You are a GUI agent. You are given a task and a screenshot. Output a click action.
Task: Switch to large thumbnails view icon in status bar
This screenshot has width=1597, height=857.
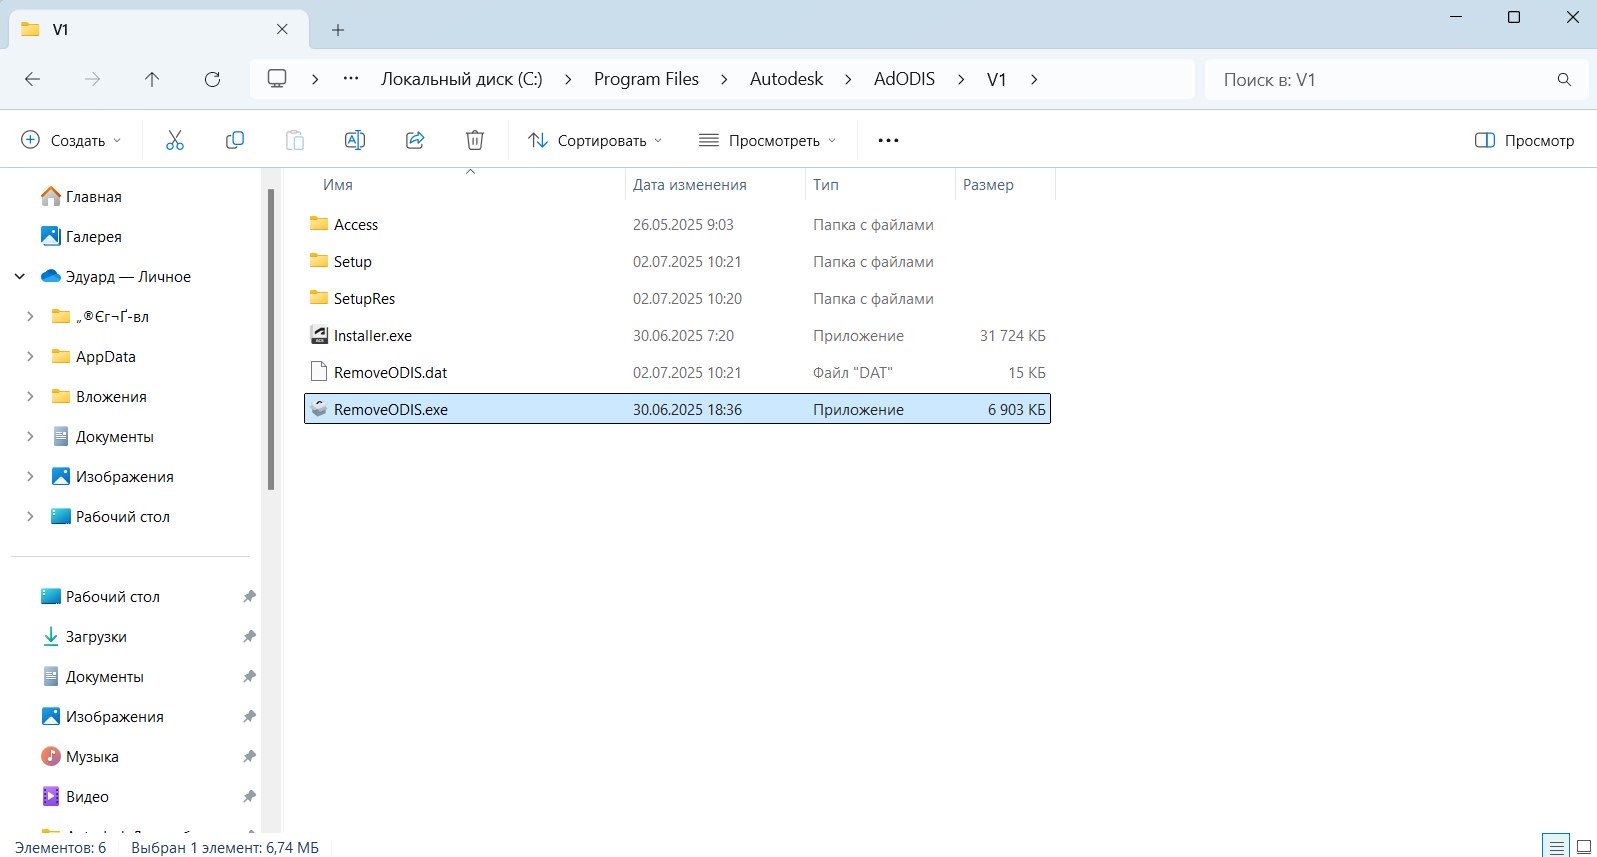1584,846
